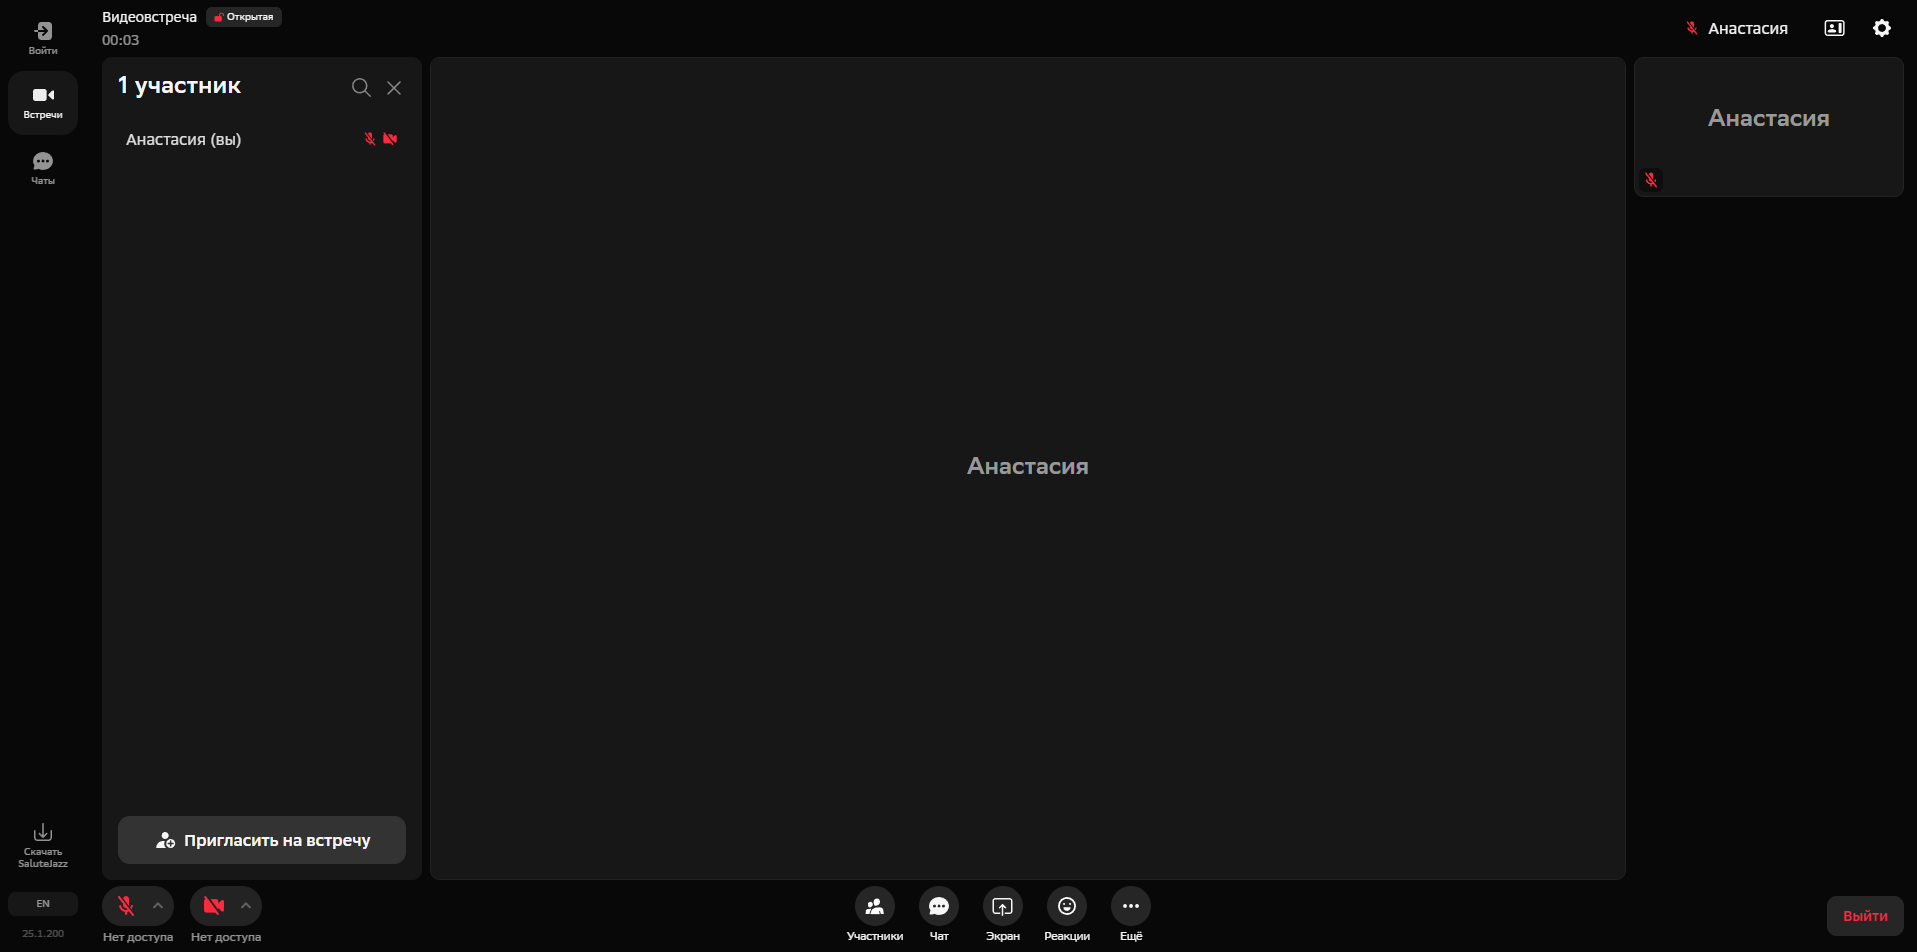
Task: Toggle Анастасия's mic icon in participant list
Action: (370, 139)
